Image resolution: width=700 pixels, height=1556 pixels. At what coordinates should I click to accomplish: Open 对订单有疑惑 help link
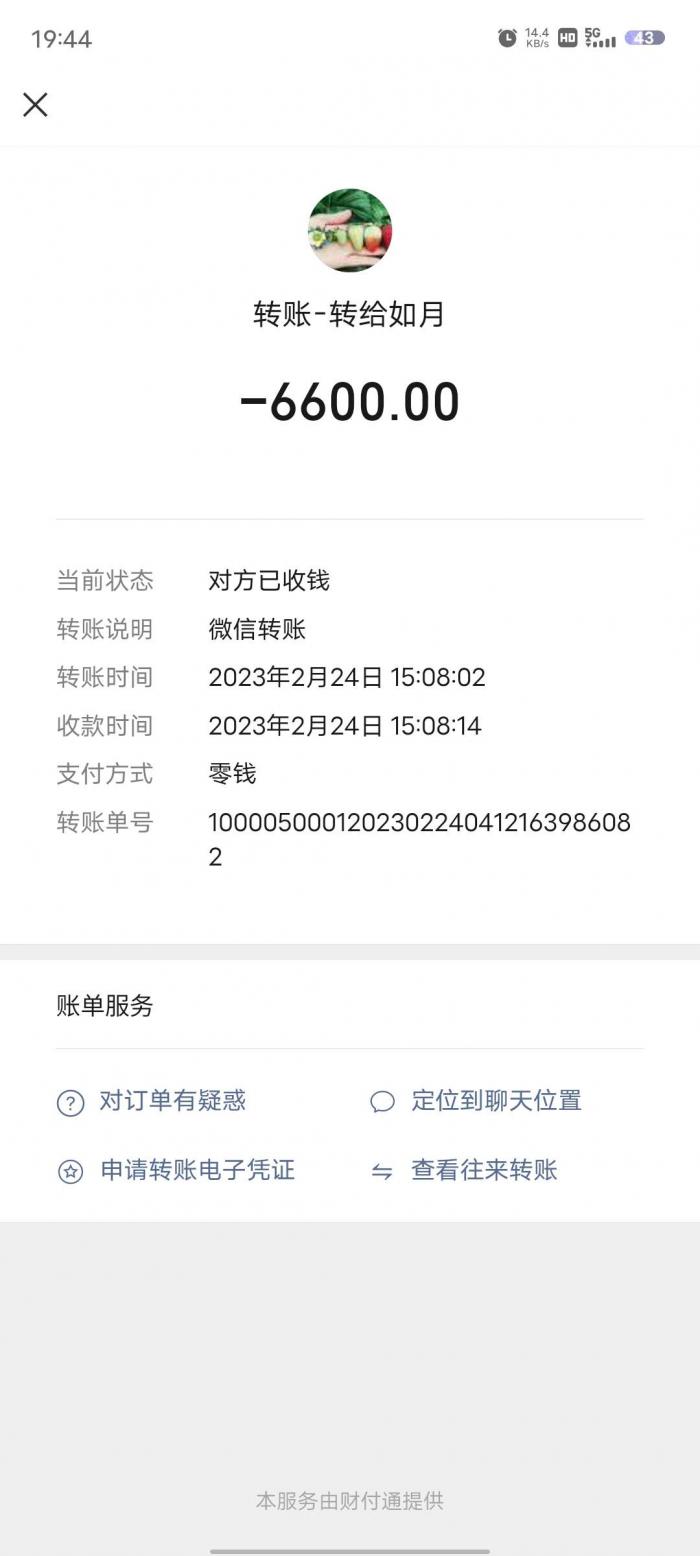[173, 1101]
